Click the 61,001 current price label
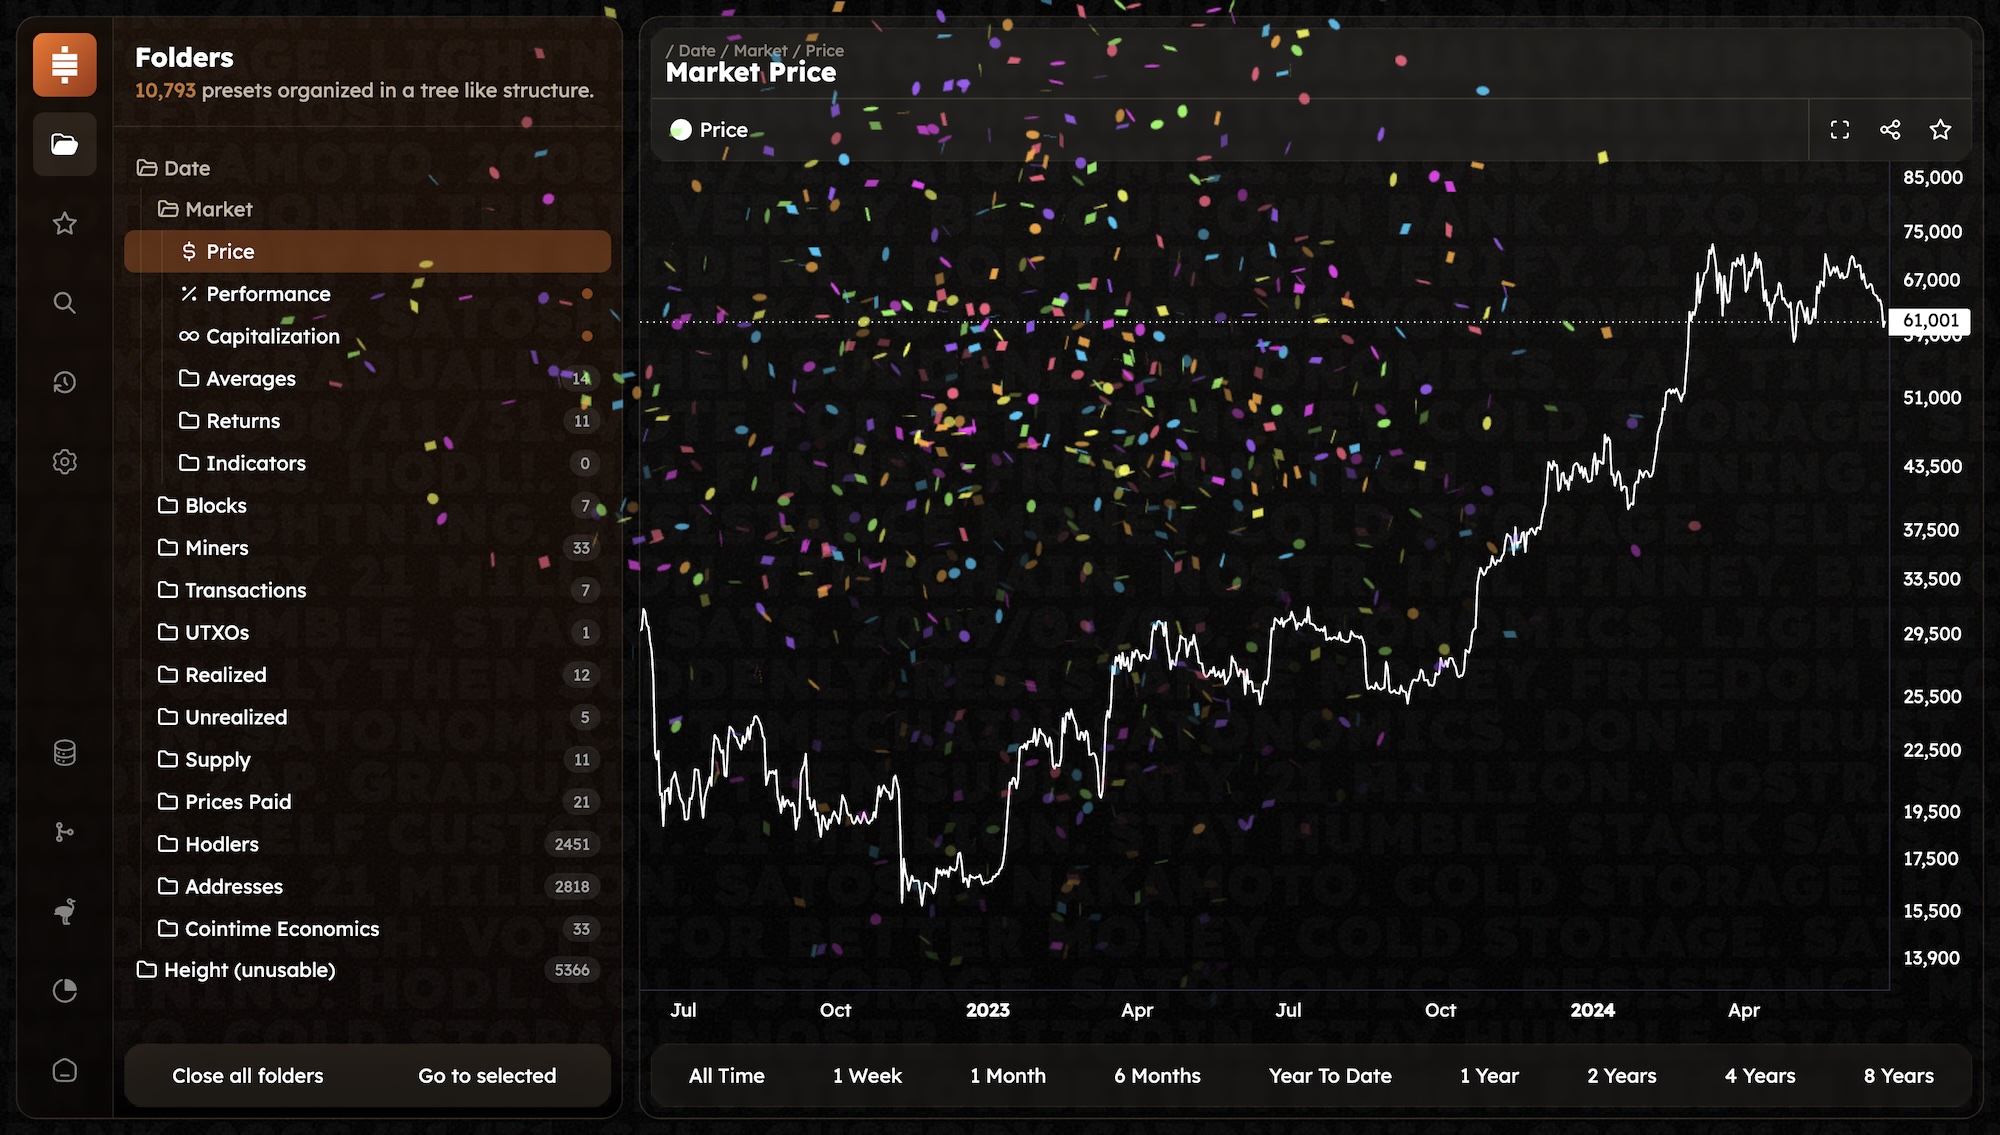Viewport: 2000px width, 1135px height. click(x=1930, y=321)
